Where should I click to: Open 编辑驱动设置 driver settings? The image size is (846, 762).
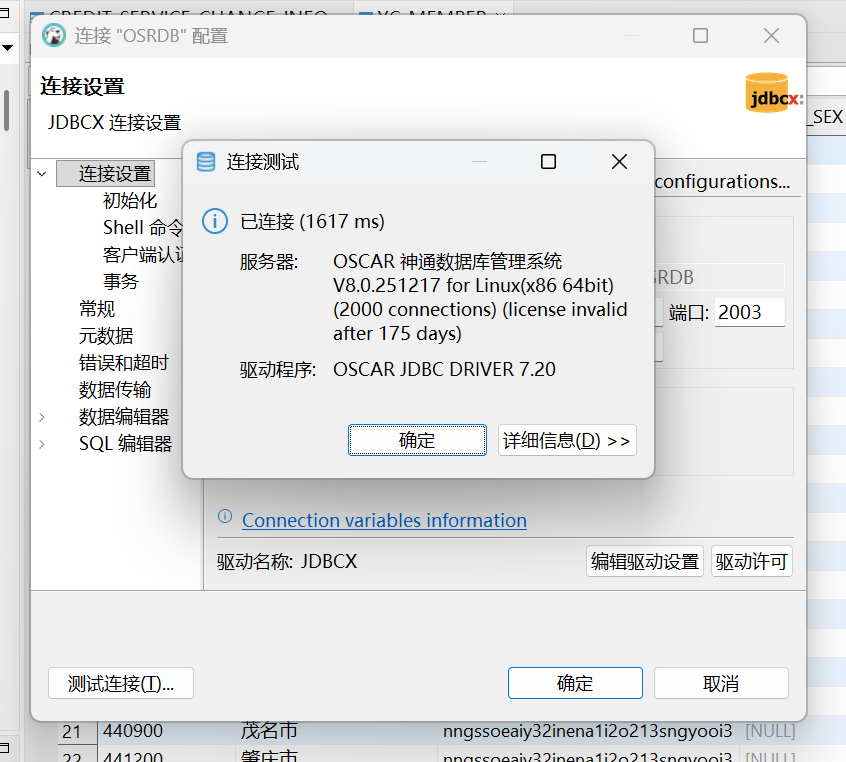click(645, 562)
